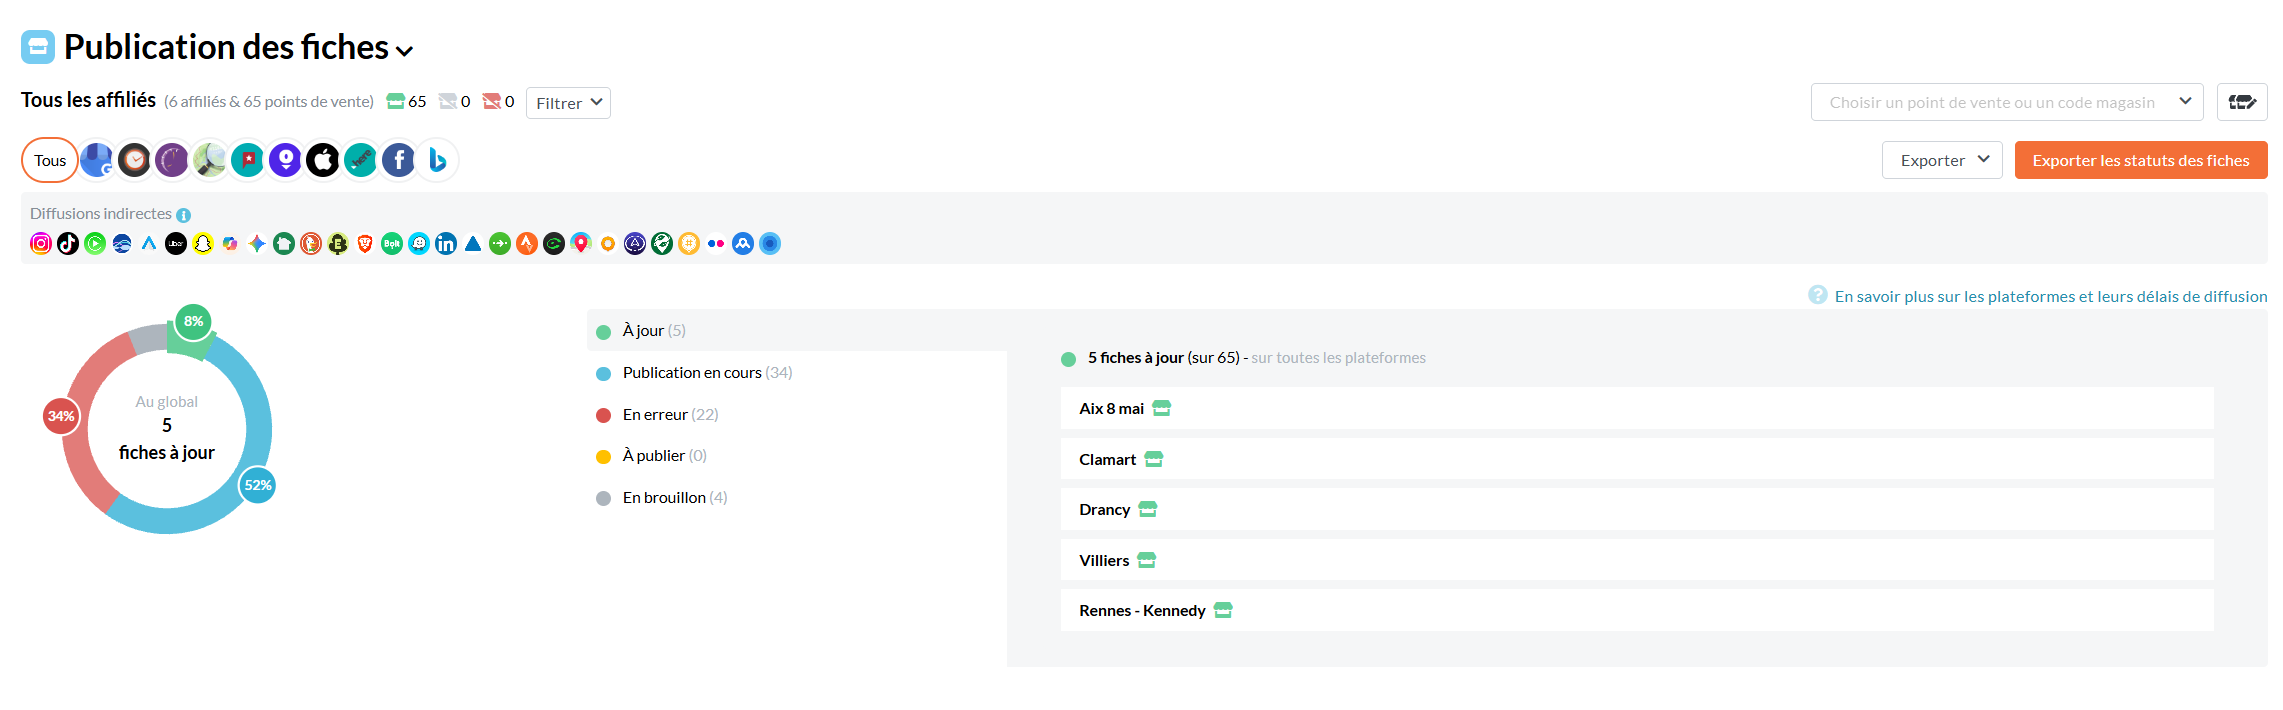Image resolution: width=2283 pixels, height=710 pixels.
Task: Select the HERE platform icon
Action: tap(361, 160)
